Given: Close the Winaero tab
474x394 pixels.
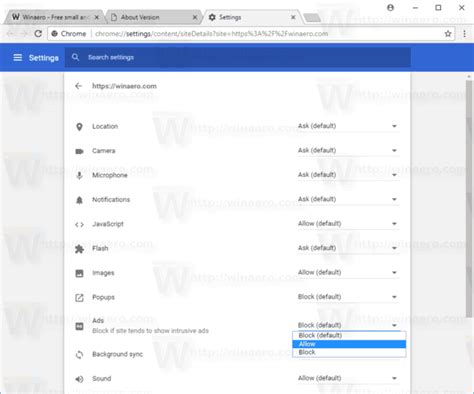Looking at the screenshot, I should pyautogui.click(x=97, y=17).
